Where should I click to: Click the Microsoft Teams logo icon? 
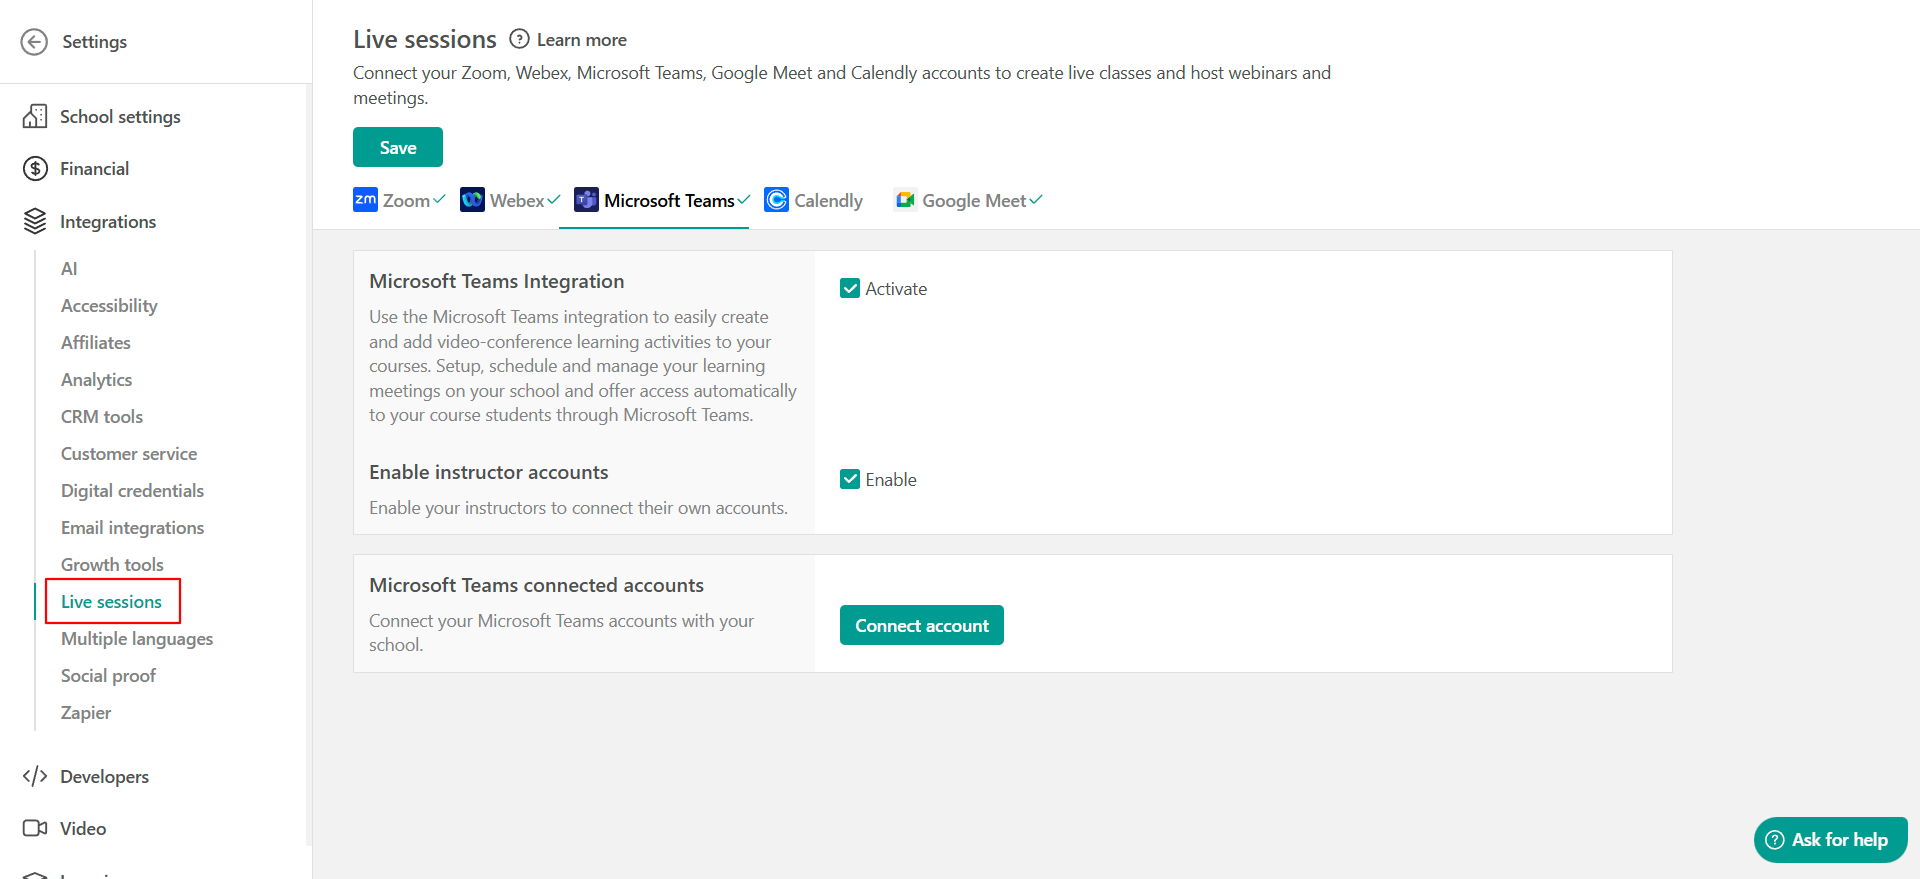pos(586,200)
